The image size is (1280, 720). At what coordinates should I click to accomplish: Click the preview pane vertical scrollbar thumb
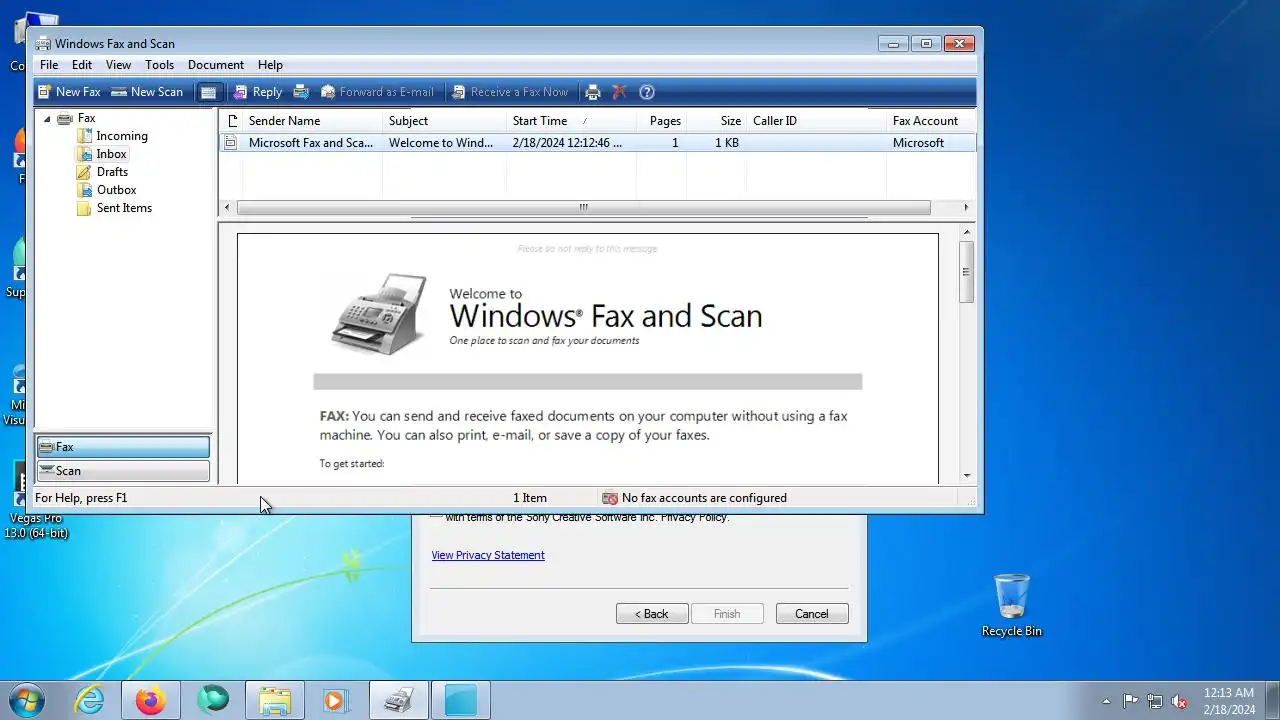click(x=967, y=271)
